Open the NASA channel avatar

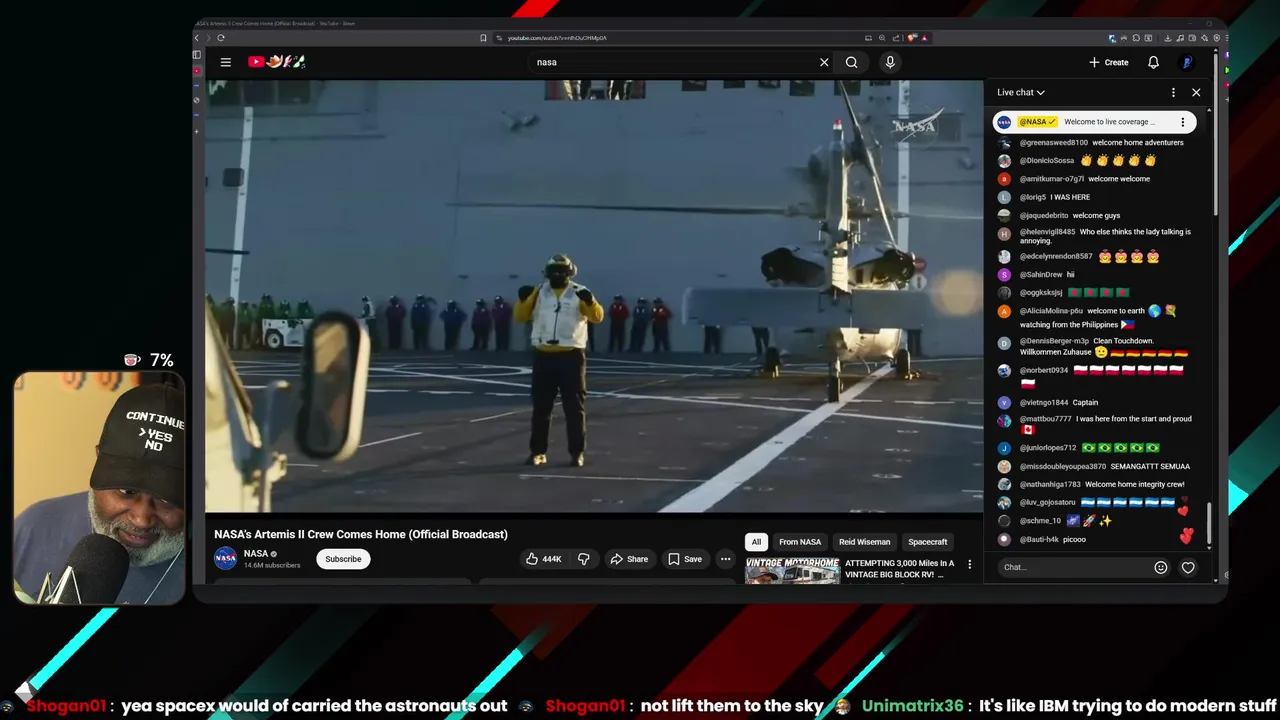click(226, 559)
